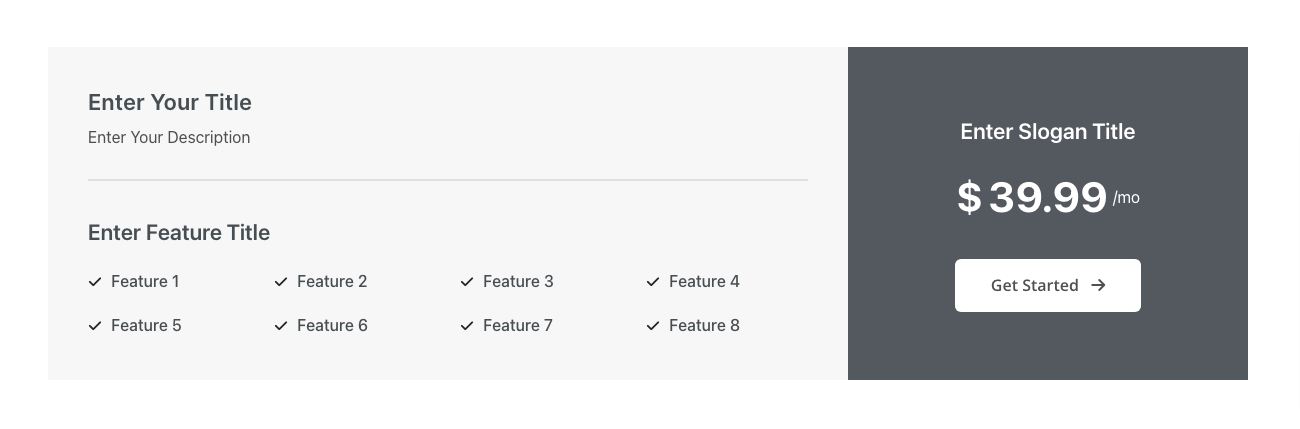The height and width of the screenshot is (429, 1300).
Task: Click the checkmark icon beside Feature 1
Action: coord(95,282)
